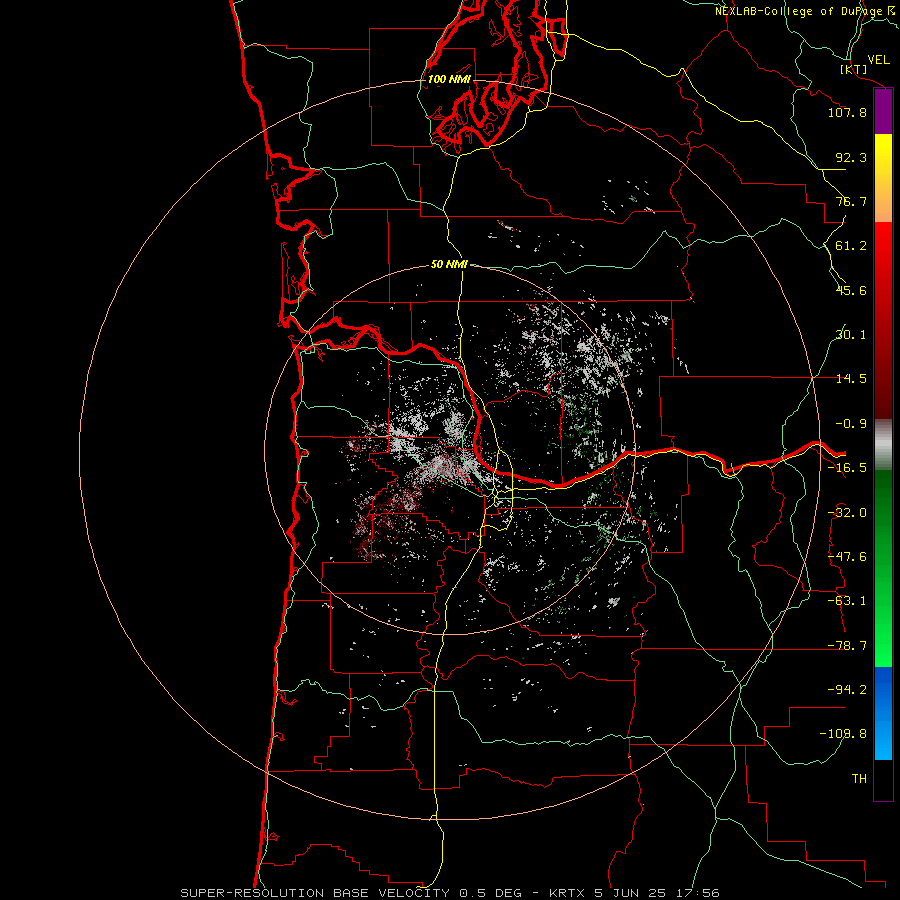Click the -63.1 velocity scale value
The width and height of the screenshot is (900, 900).
[x=847, y=601]
